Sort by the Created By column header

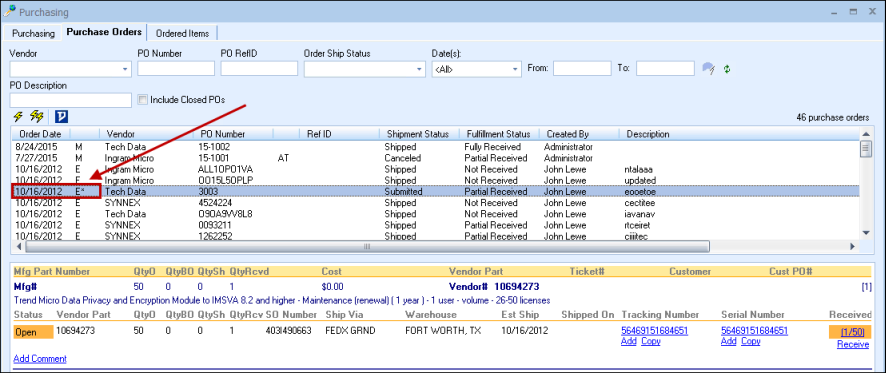click(x=579, y=134)
